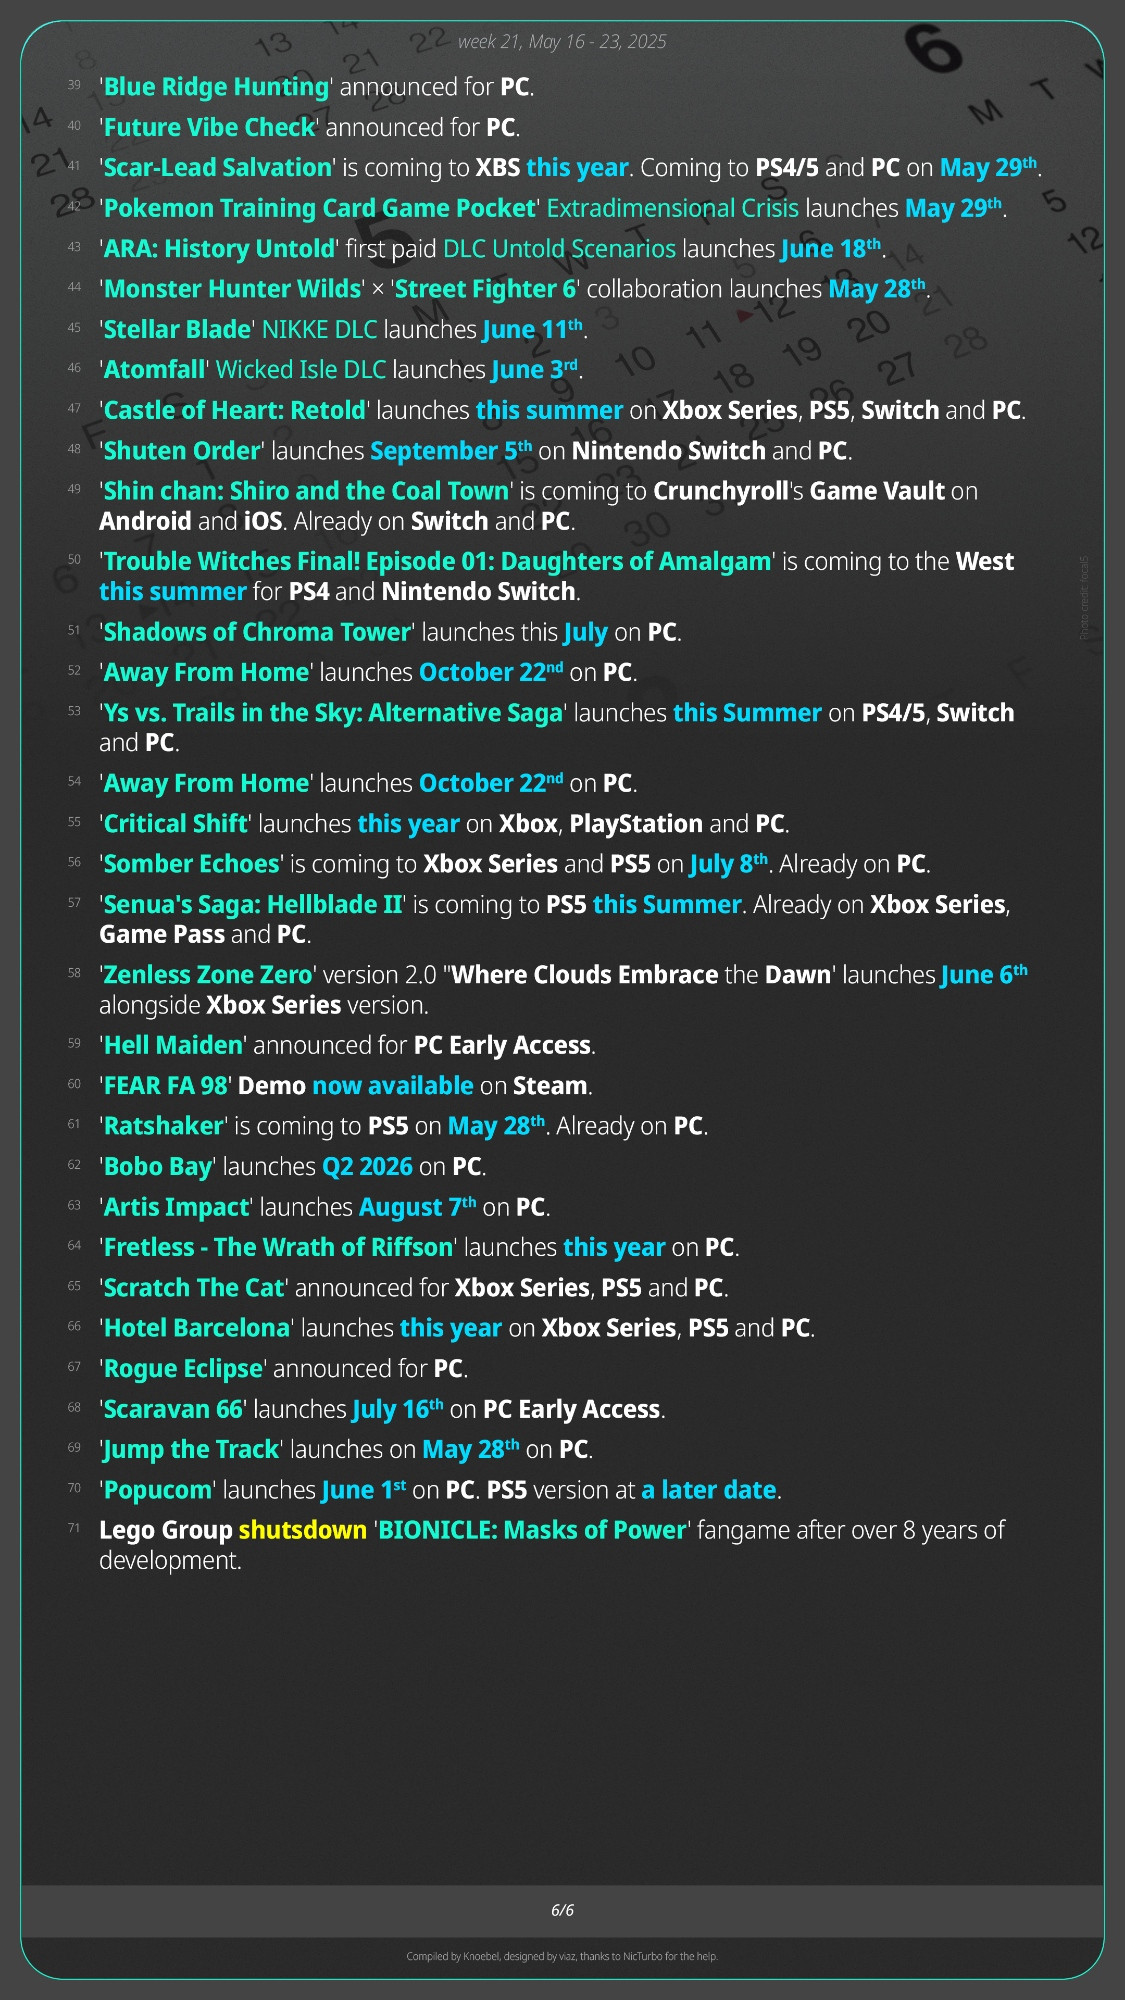Click the 'Scratch The Cat' title
Image resolution: width=1125 pixels, height=2000 pixels.
coord(194,1288)
